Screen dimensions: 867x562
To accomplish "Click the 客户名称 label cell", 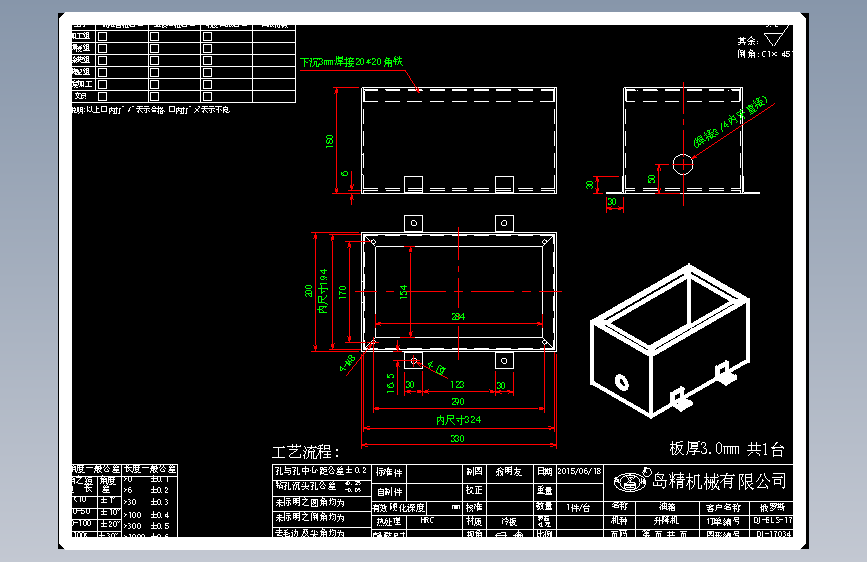I will [723, 508].
